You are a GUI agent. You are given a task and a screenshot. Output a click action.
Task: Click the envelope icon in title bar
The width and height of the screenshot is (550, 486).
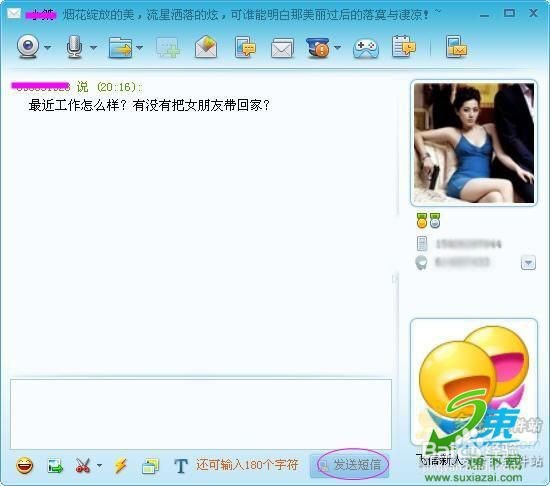click(x=14, y=14)
